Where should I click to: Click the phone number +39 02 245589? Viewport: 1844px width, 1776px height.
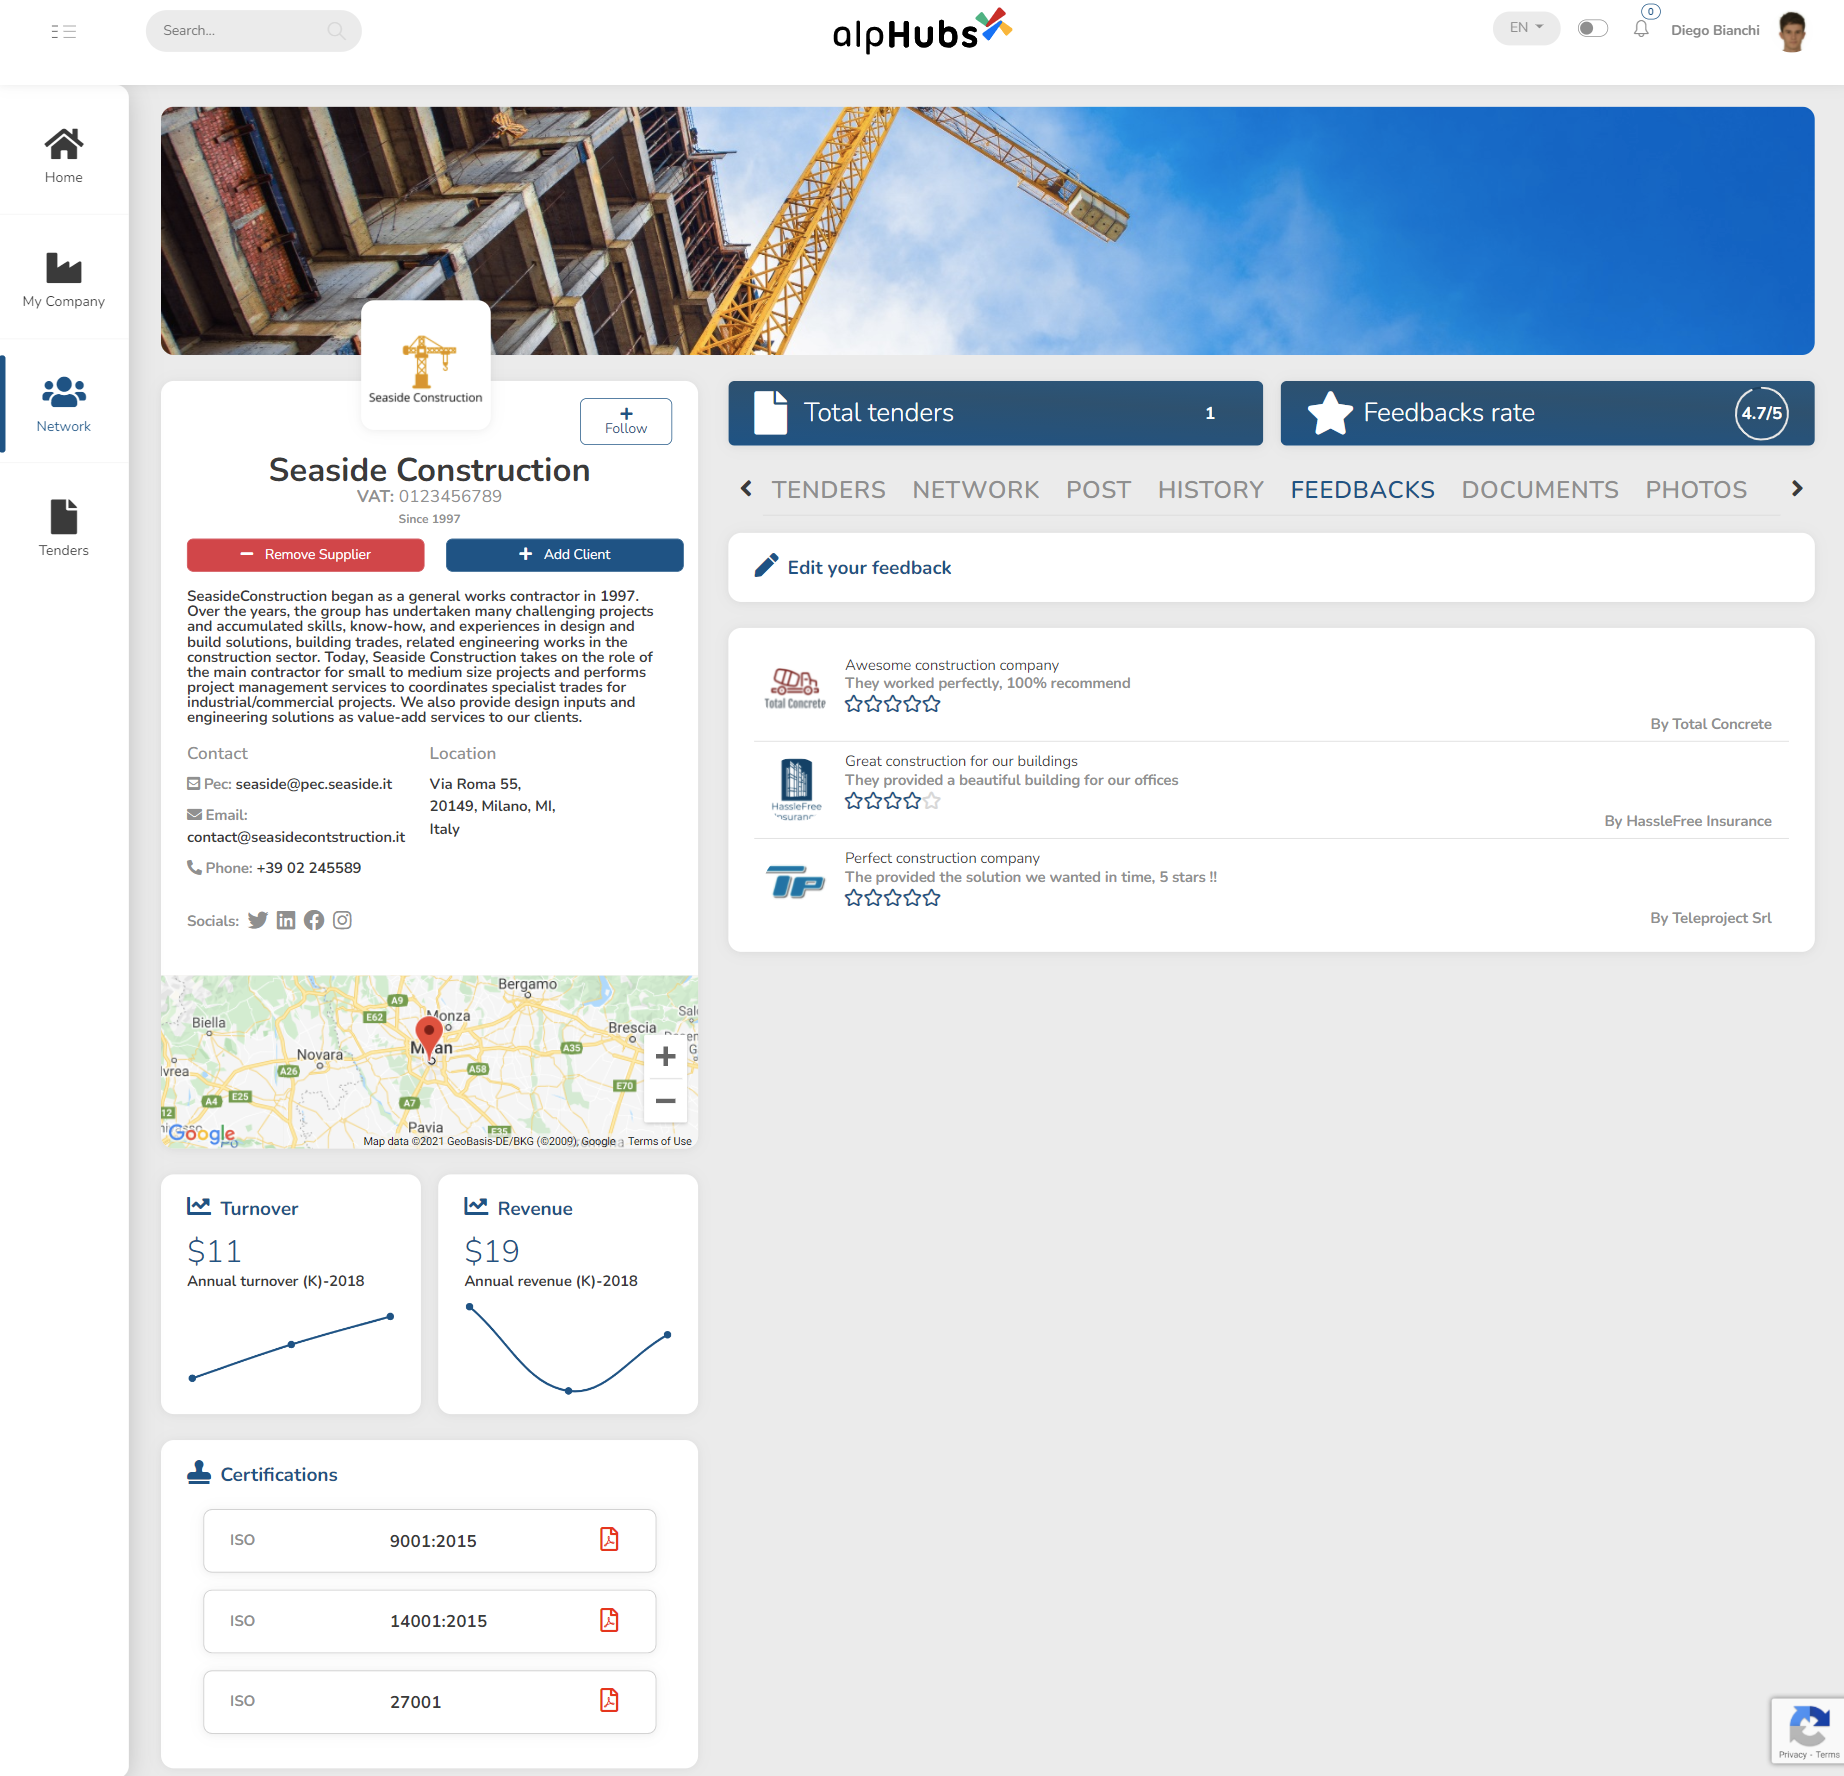point(308,868)
